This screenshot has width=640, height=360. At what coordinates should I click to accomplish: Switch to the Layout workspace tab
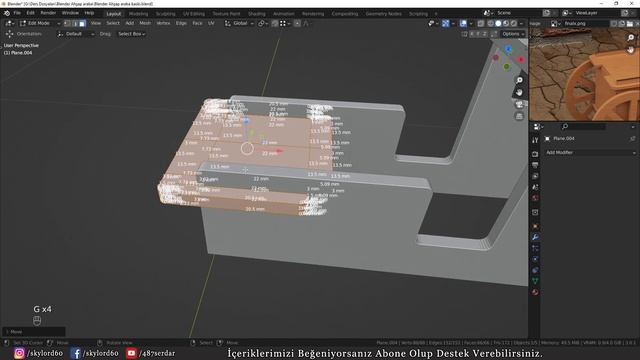click(113, 13)
